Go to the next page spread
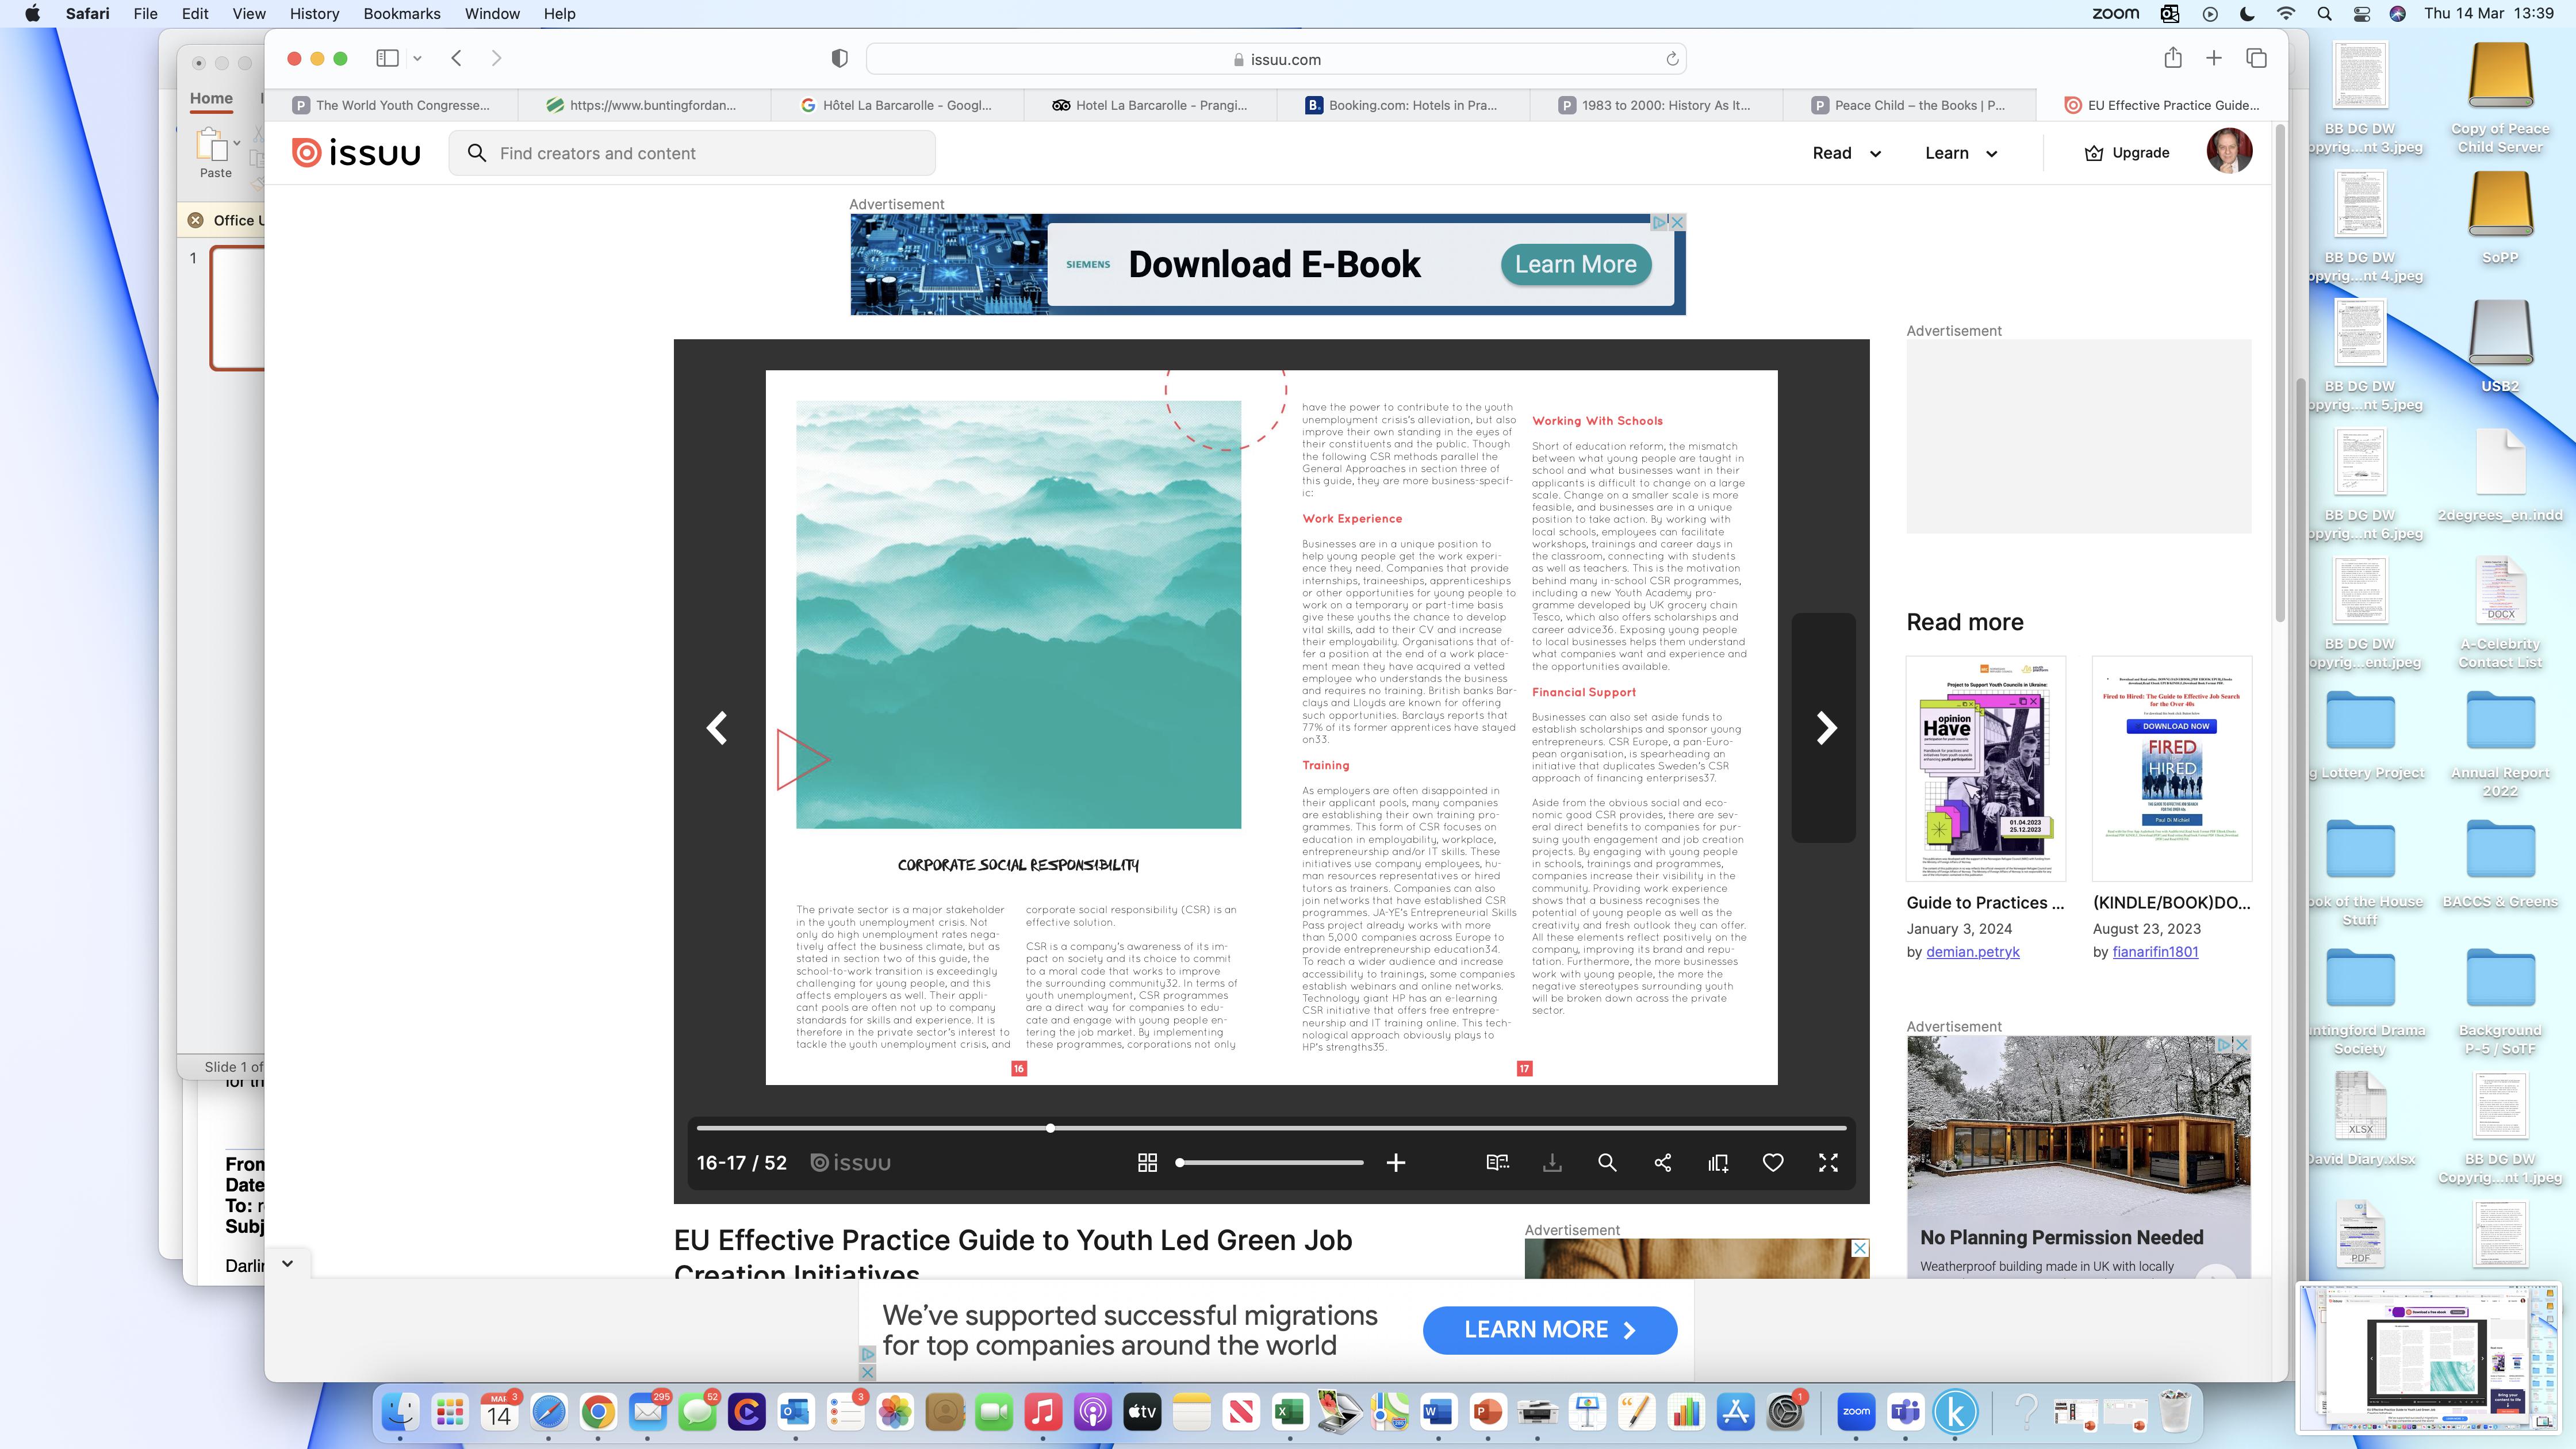Image resolution: width=2576 pixels, height=1449 pixels. (1826, 728)
